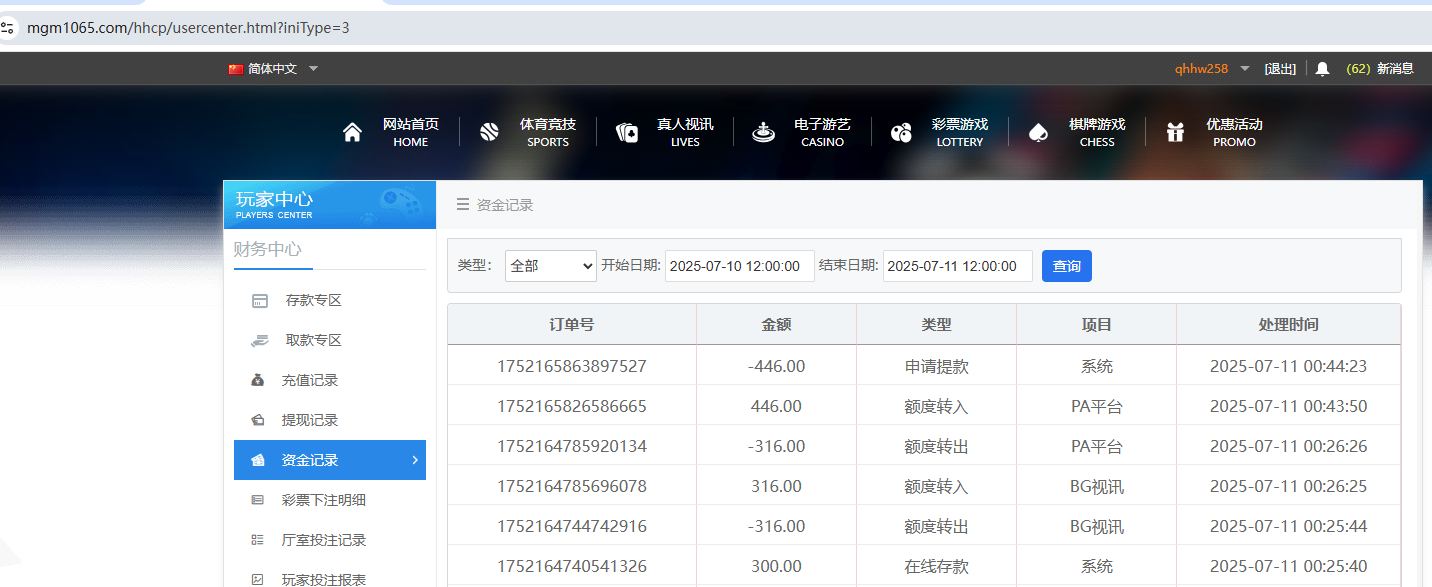The height and width of the screenshot is (587, 1432).
Task: Click the 开始日期 start date input field
Action: [739, 265]
